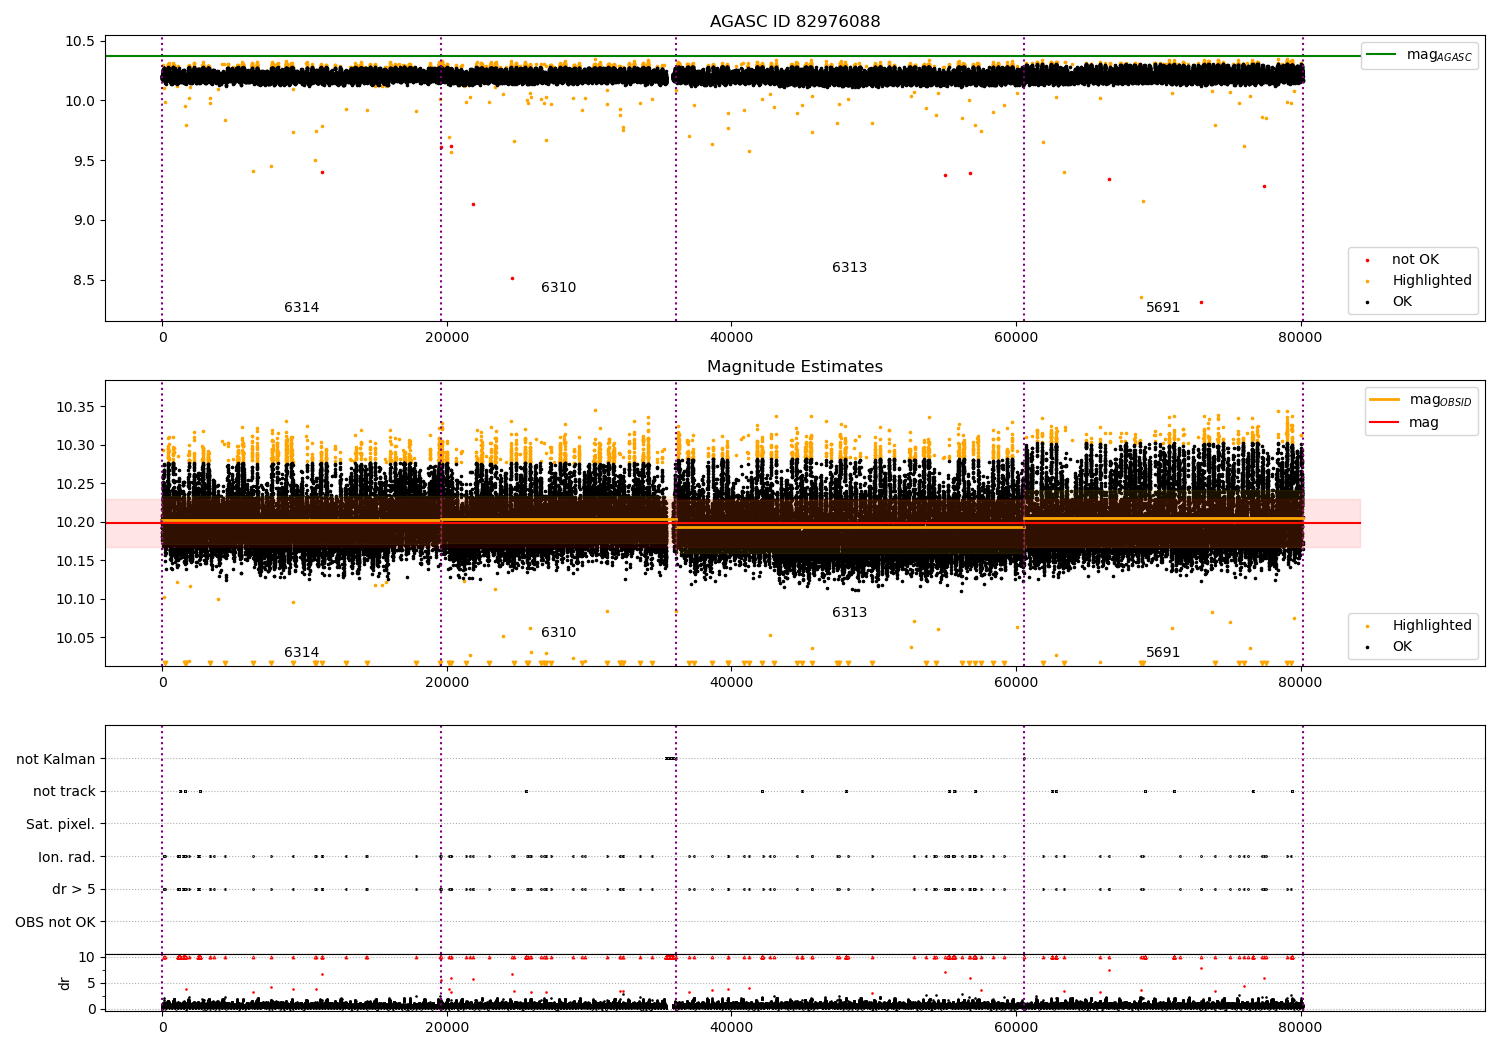The image size is (1500, 1050).
Task: Click the mag AGASC legend entry
Action: tap(1420, 56)
